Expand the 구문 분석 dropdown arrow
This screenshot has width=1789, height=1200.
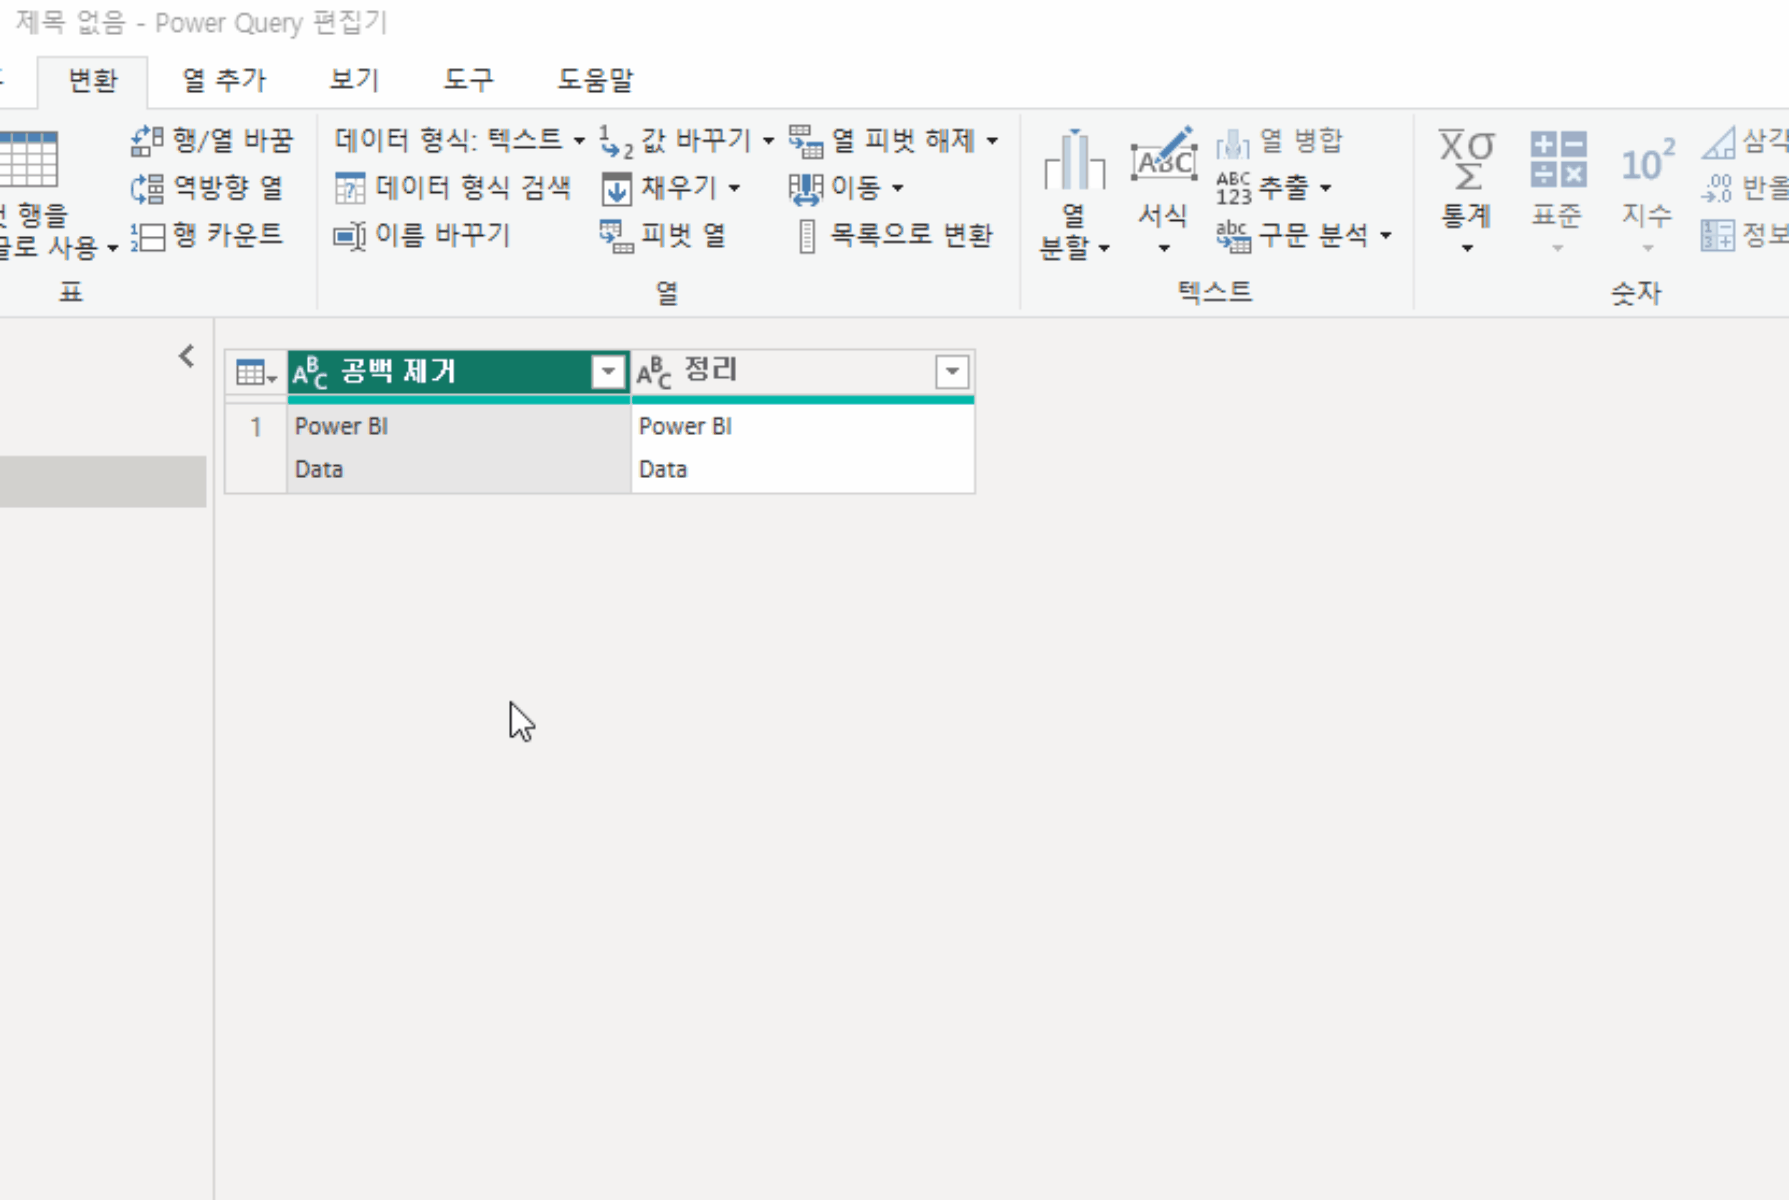pos(1386,236)
